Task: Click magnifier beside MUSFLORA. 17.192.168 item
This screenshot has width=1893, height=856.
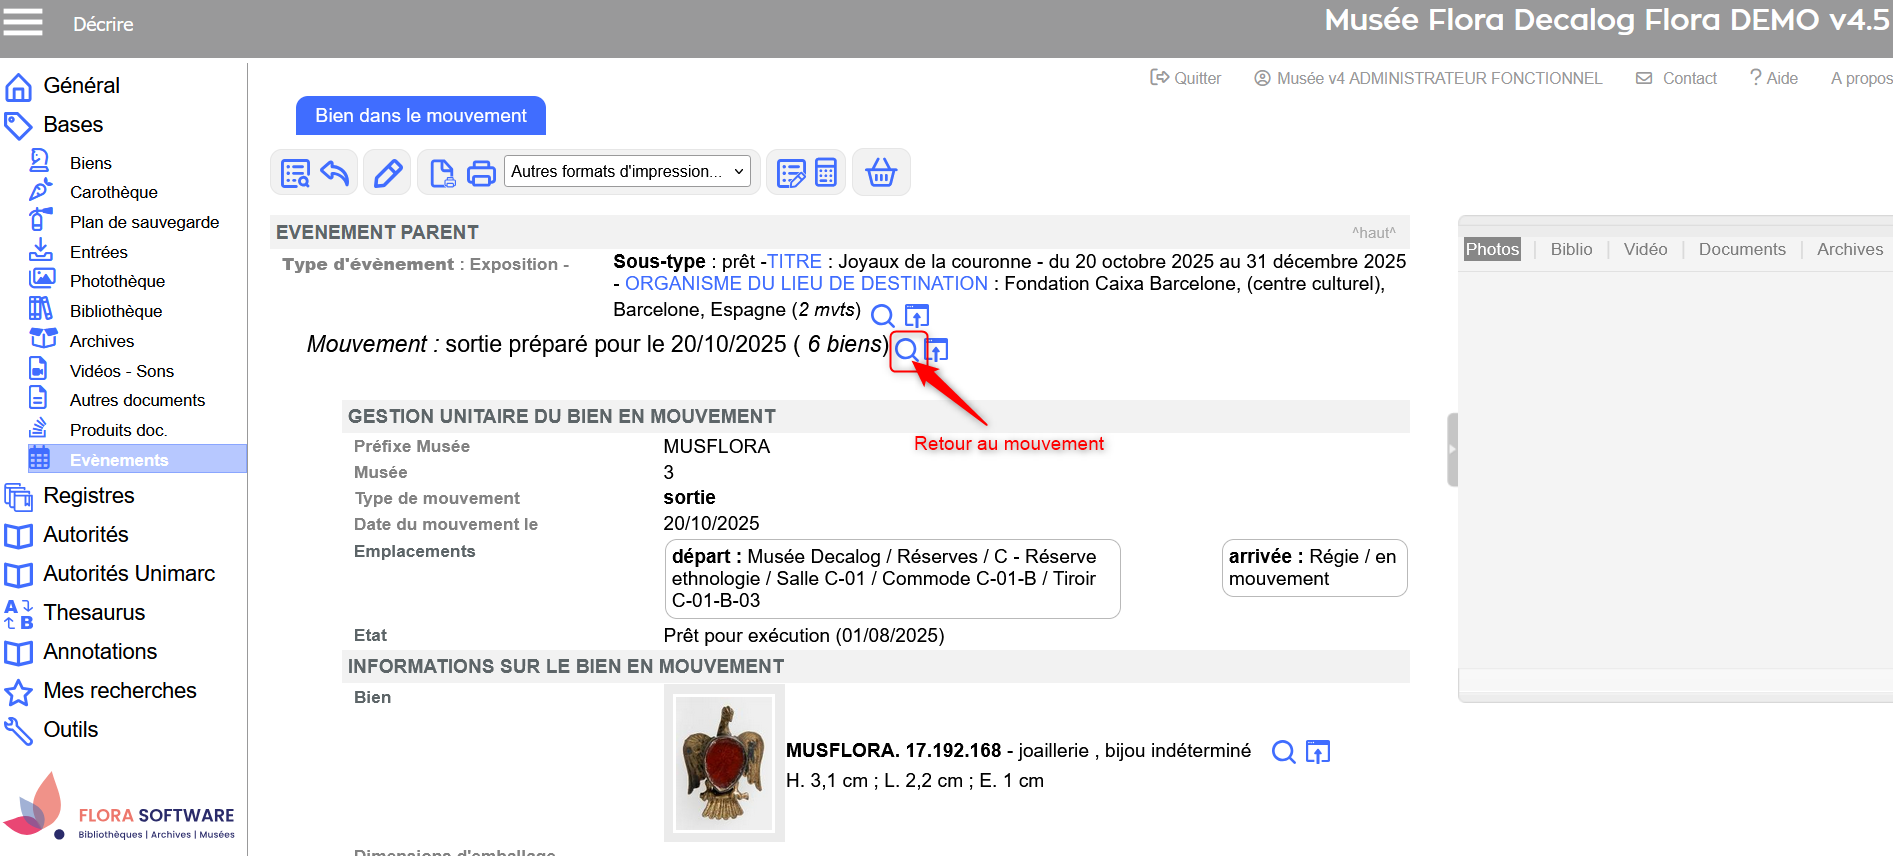Action: pyautogui.click(x=1283, y=752)
